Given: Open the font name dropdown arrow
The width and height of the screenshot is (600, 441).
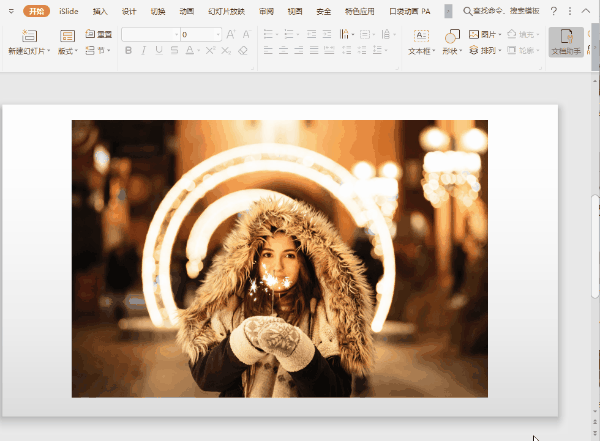Looking at the screenshot, I should pyautogui.click(x=177, y=34).
